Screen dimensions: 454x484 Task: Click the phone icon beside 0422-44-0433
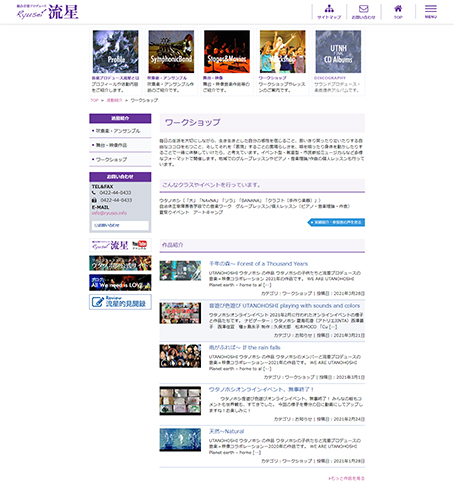pyautogui.click(x=94, y=193)
